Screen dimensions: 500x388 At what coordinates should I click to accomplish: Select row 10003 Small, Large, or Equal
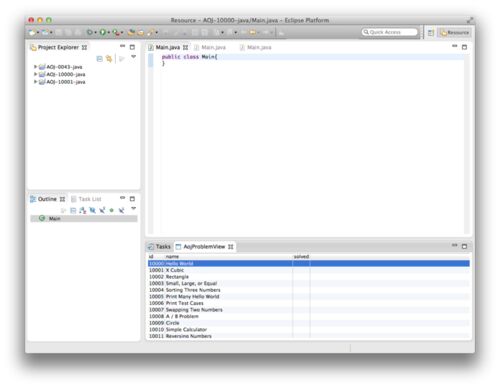tap(309, 283)
